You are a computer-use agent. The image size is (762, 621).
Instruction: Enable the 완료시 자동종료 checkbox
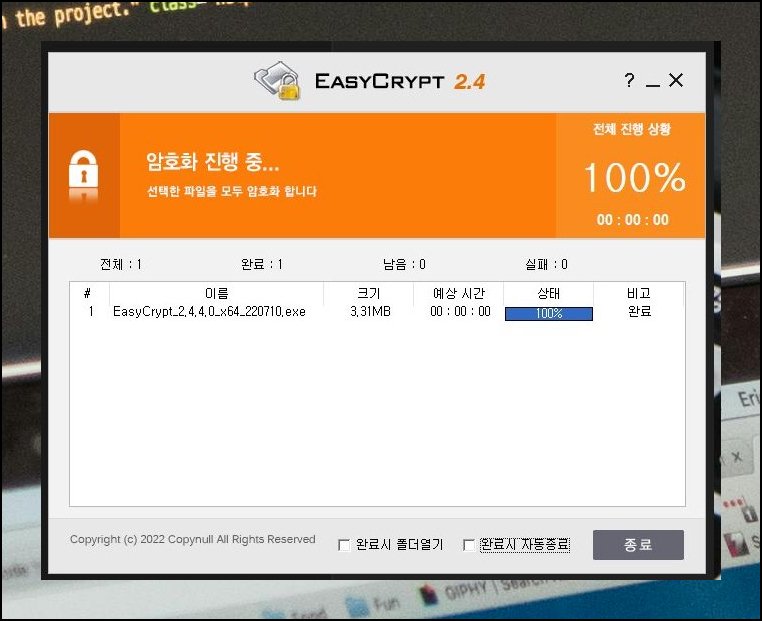click(469, 545)
